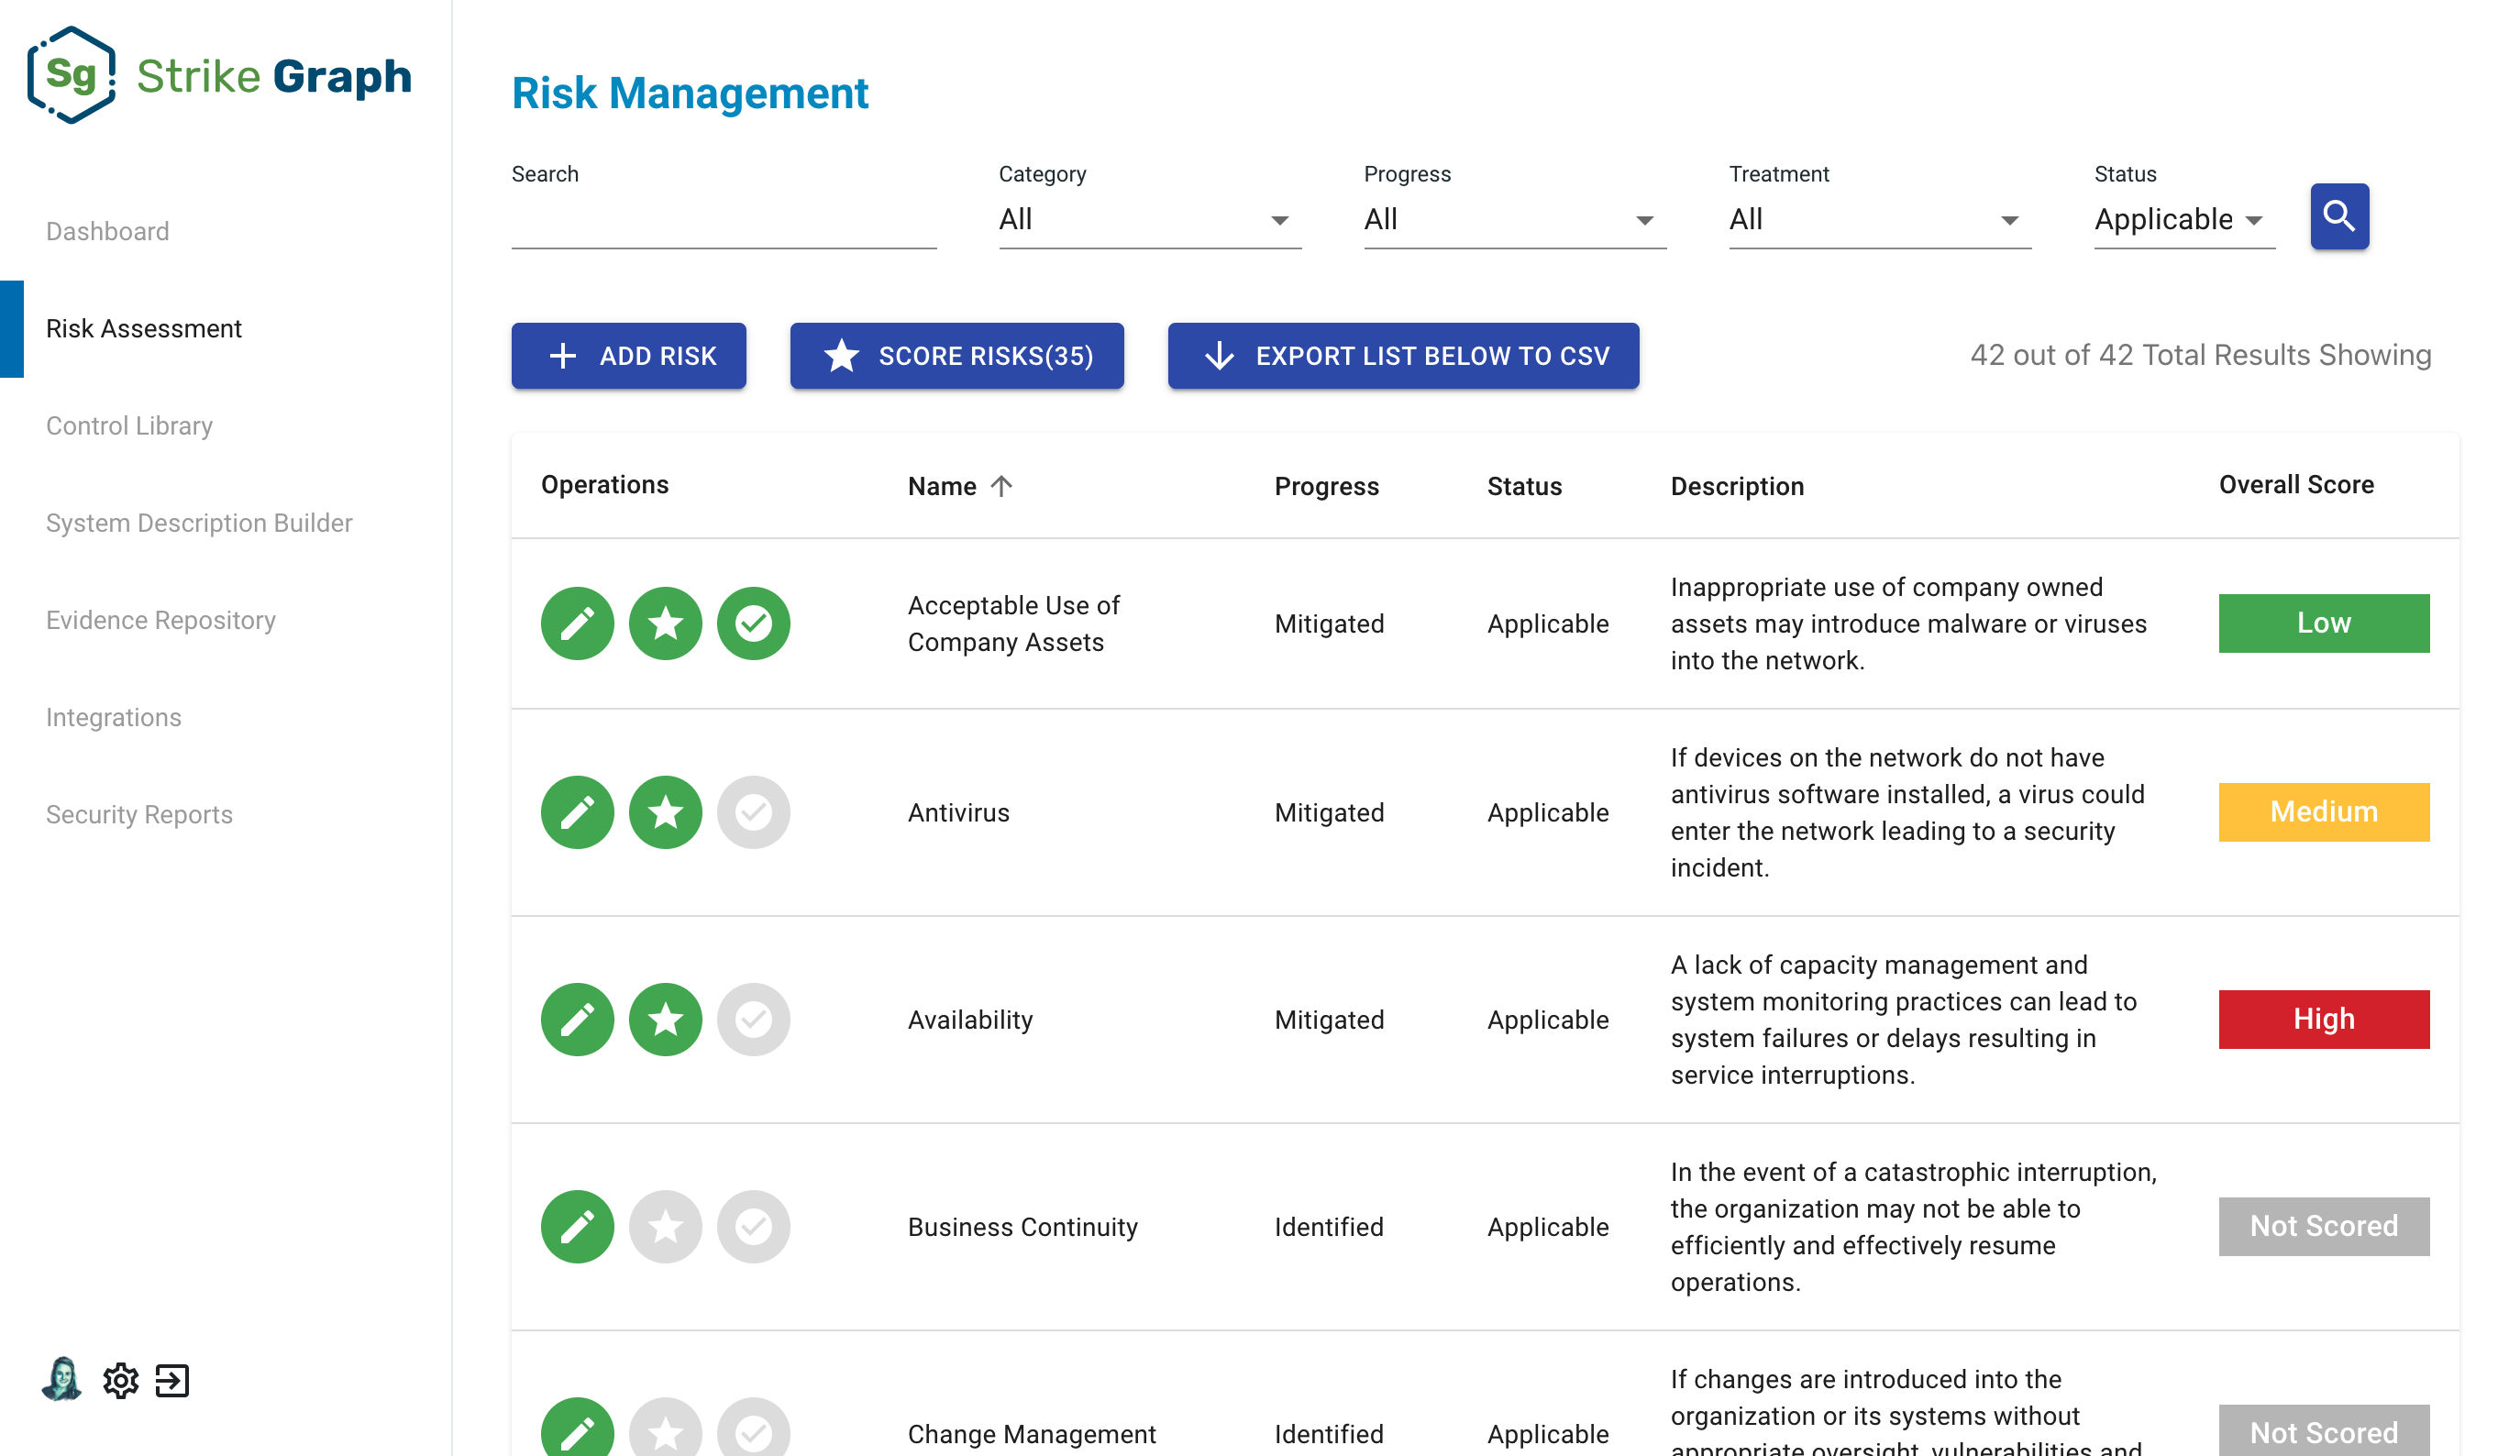
Task: Click the ADD RISK button
Action: pos(628,355)
